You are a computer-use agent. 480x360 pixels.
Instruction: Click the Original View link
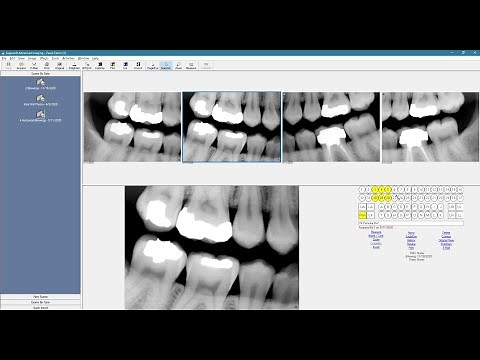point(446,240)
